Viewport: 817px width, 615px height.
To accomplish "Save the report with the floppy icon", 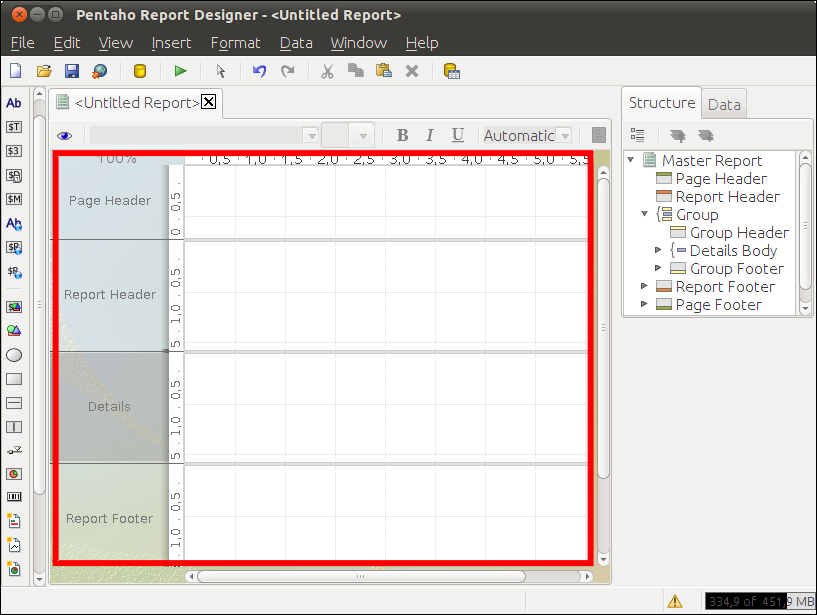I will coord(72,71).
